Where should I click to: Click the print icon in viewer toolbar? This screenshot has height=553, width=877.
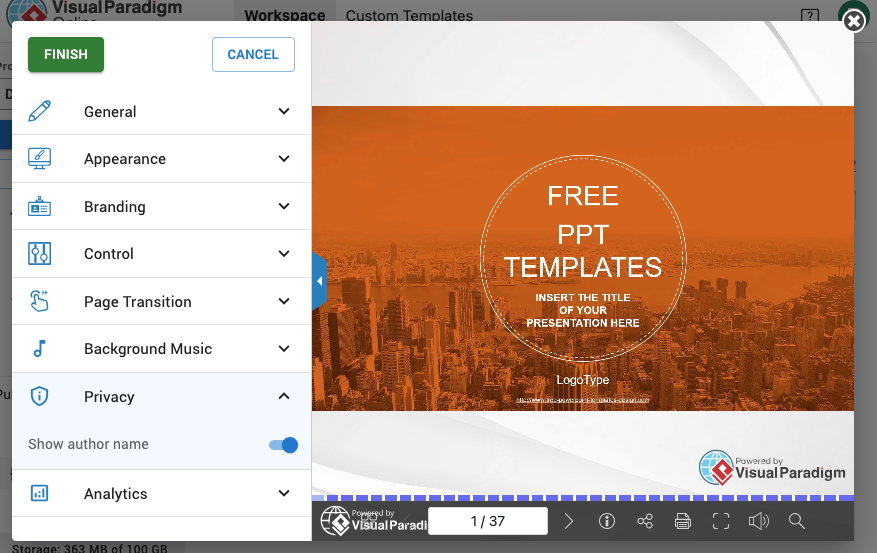683,521
